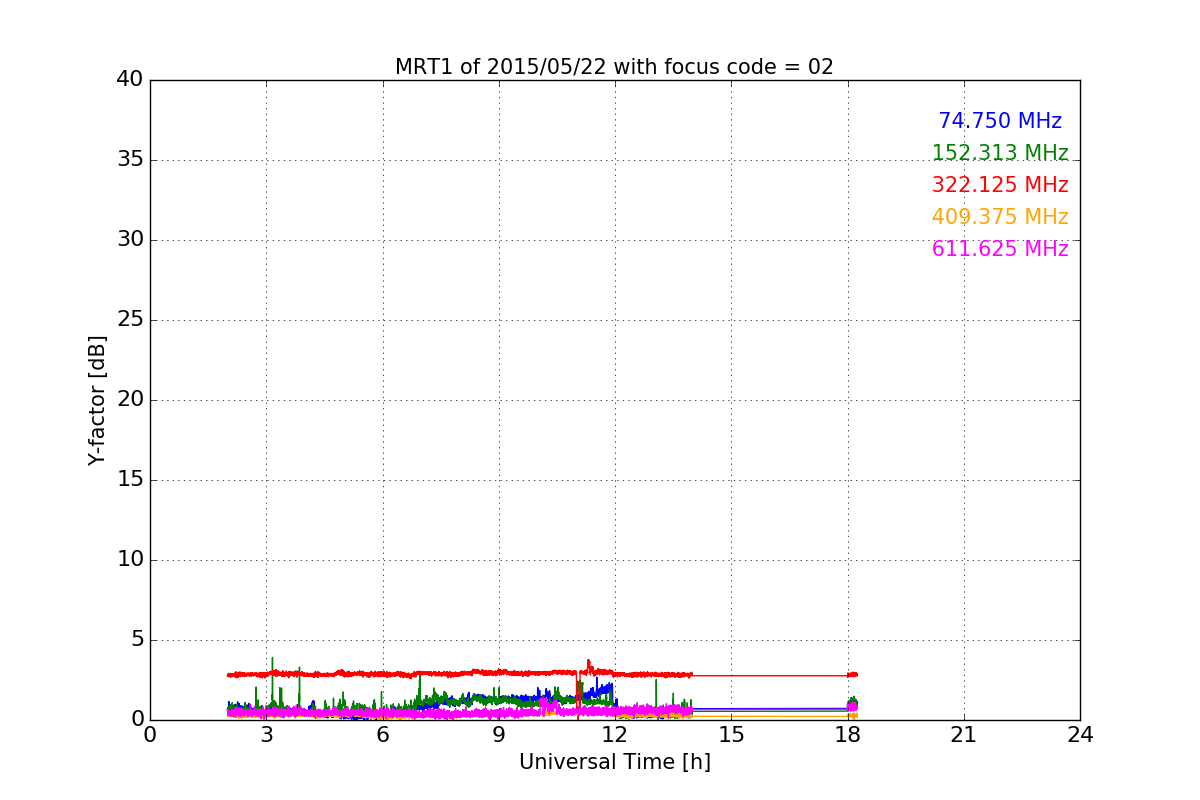Select the 74.750 MHz legend label

[1000, 121]
